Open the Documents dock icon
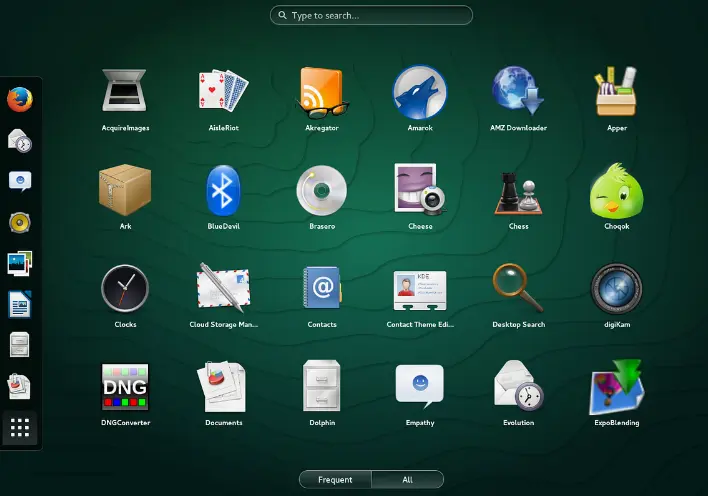Image resolution: width=708 pixels, height=496 pixels. click(x=19, y=387)
